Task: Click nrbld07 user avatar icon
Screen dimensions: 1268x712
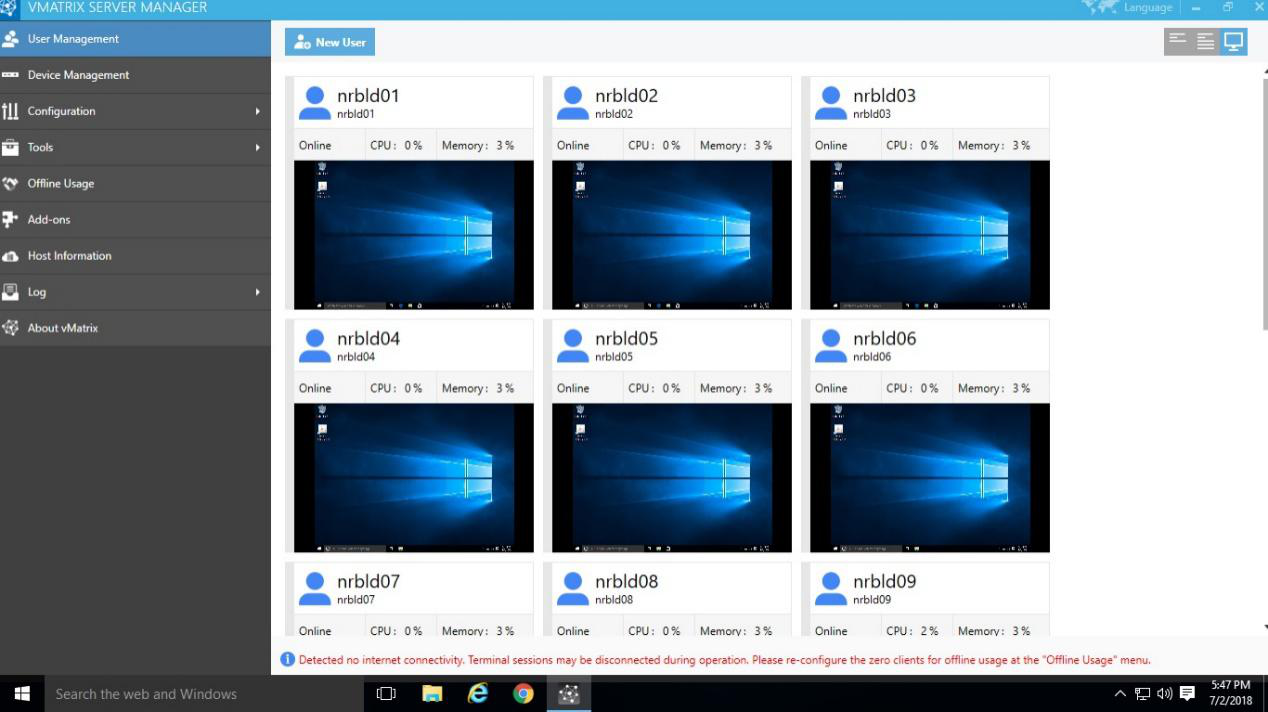Action: tap(315, 588)
